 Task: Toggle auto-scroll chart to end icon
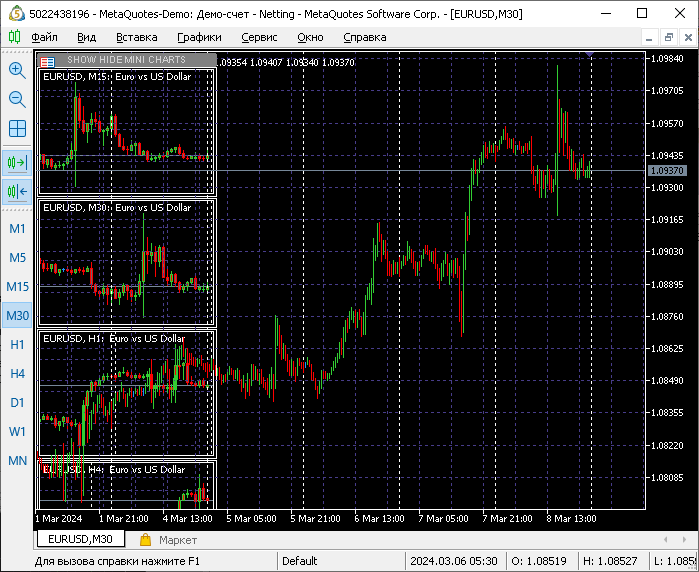17,162
